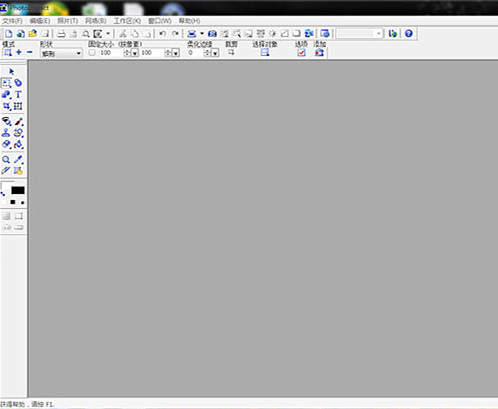The width and height of the screenshot is (498, 409).
Task: Open the fixed height value dropdown arrow
Action: (176, 53)
